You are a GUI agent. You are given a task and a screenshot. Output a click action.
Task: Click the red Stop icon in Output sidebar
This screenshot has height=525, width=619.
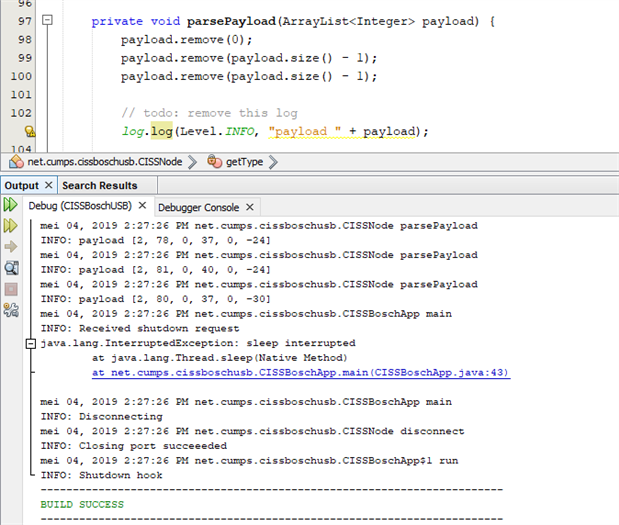point(11,289)
